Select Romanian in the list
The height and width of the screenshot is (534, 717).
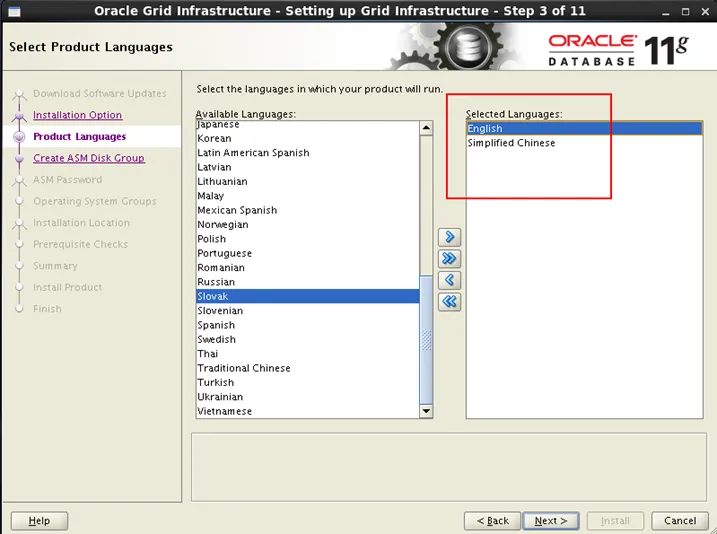pos(308,267)
